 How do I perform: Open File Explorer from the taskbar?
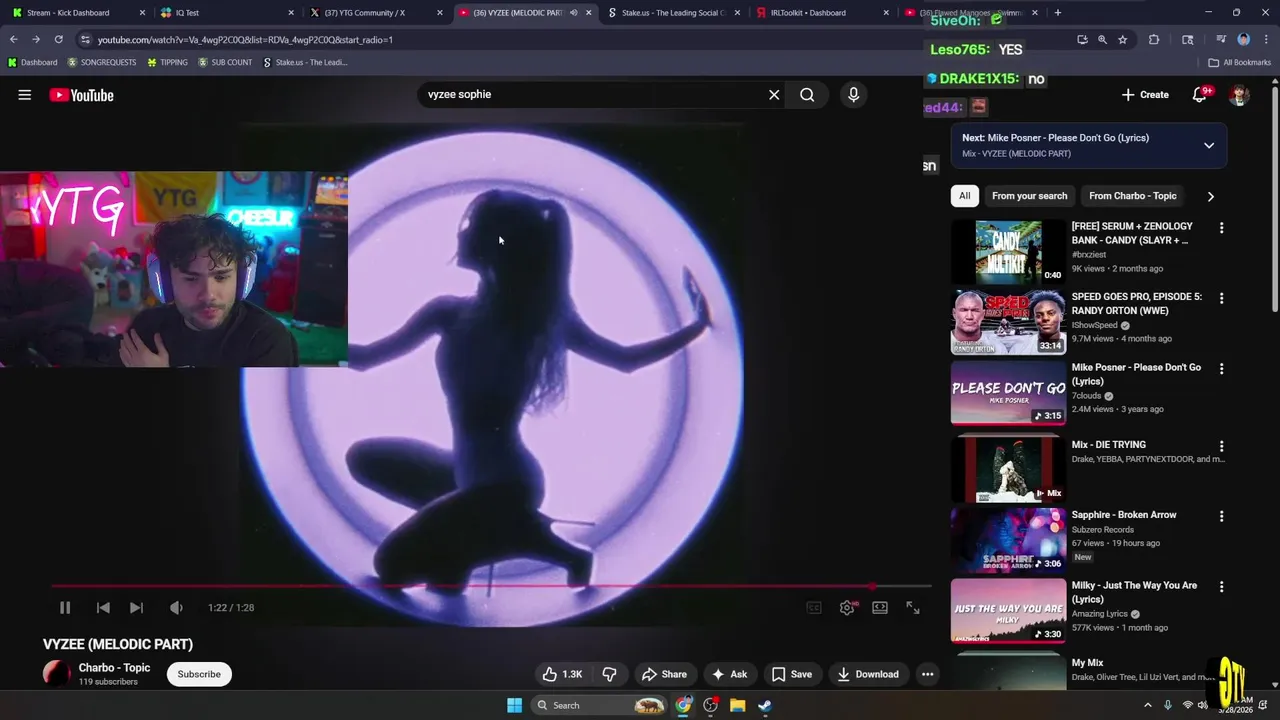737,705
